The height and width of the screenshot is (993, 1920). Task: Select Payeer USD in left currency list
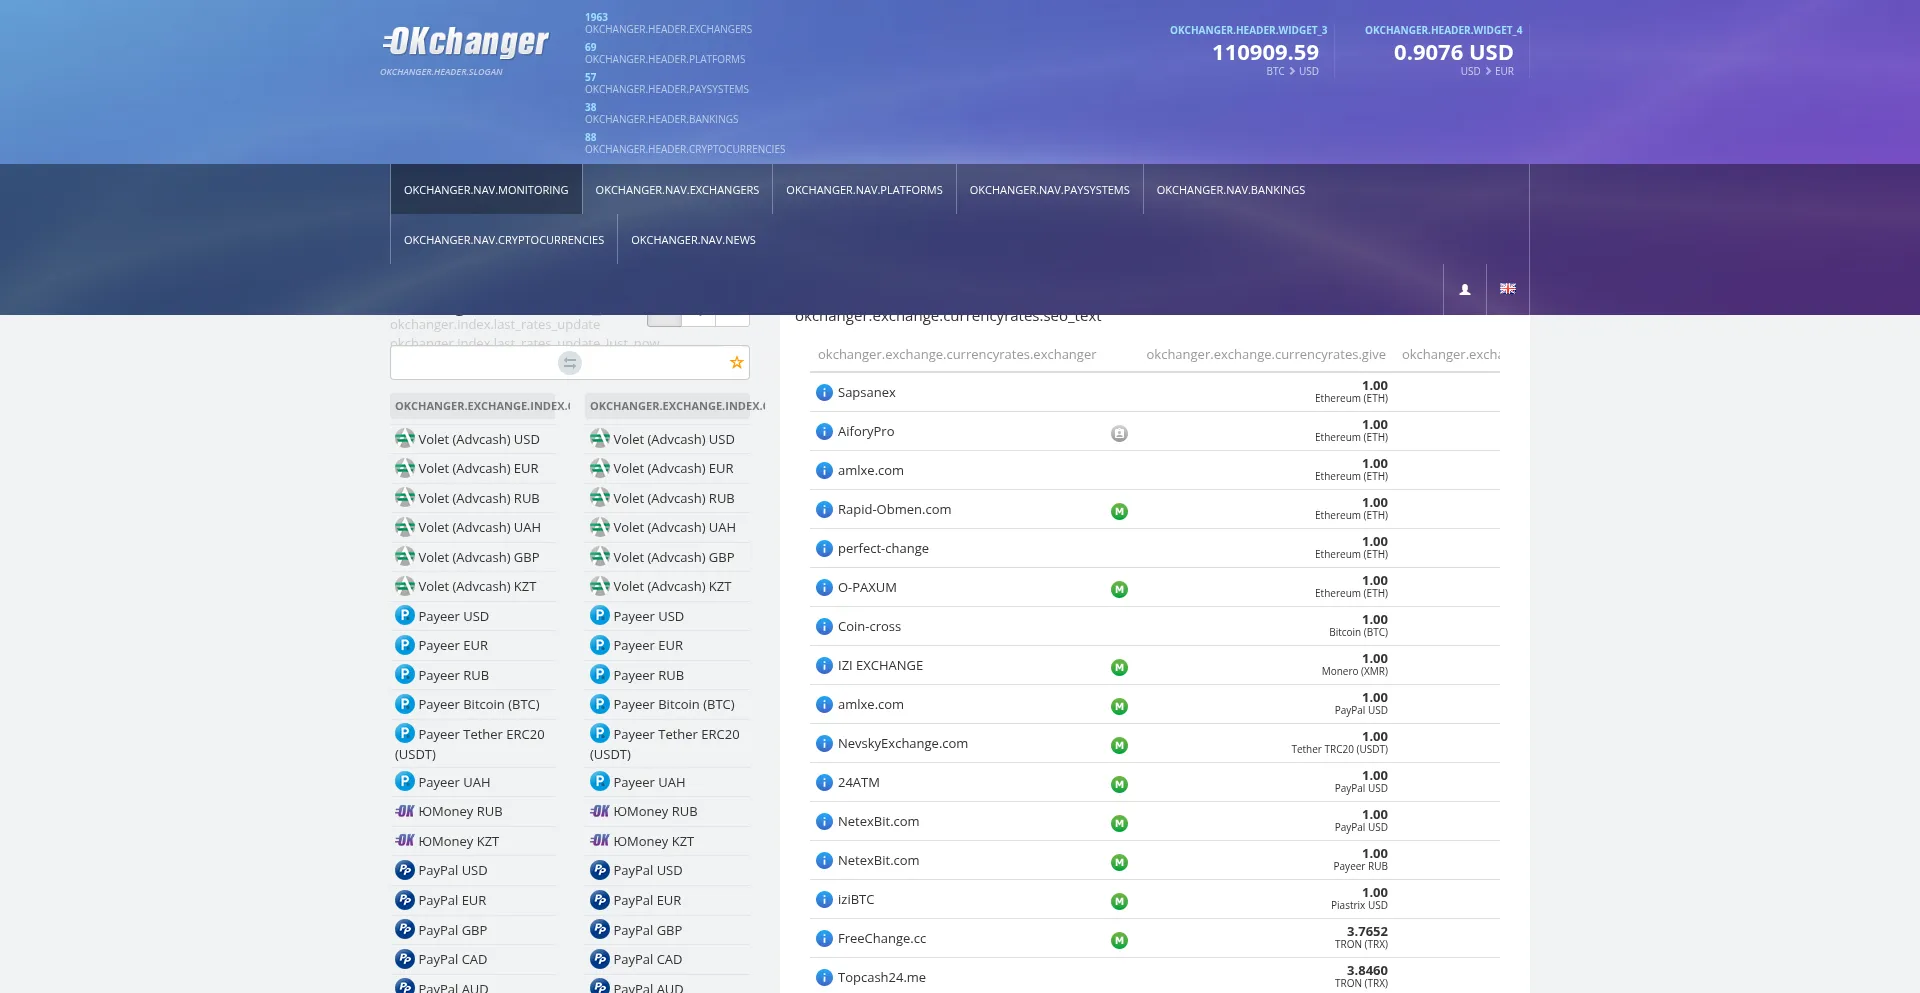453,617
